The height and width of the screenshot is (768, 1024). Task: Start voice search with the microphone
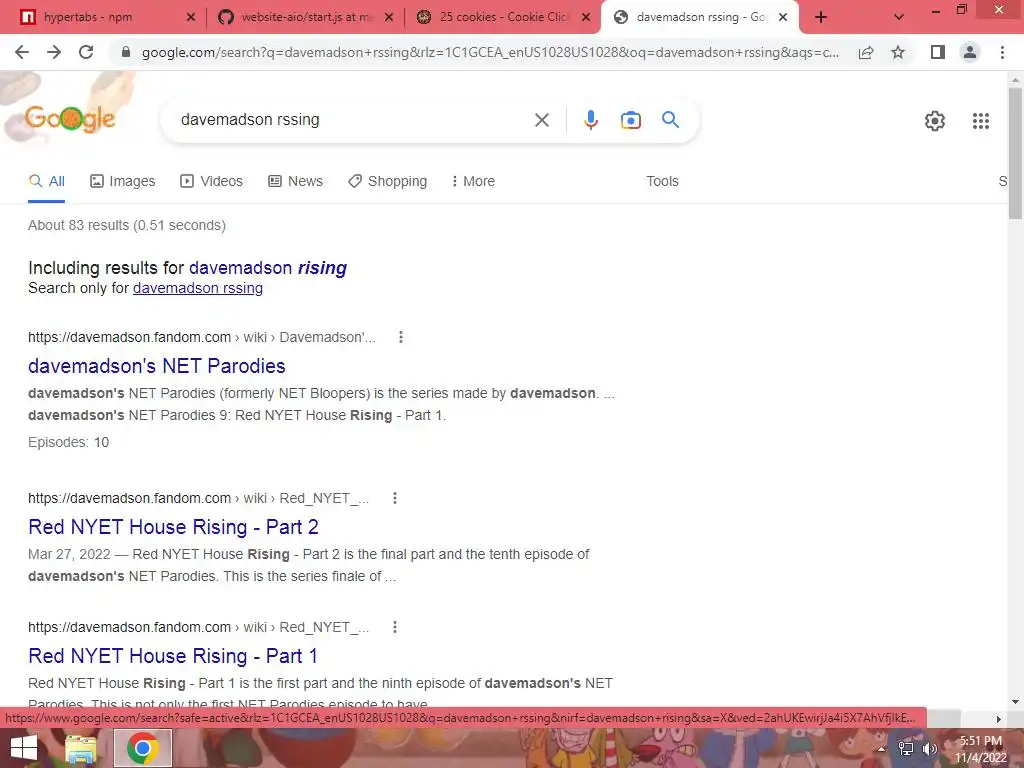click(590, 120)
